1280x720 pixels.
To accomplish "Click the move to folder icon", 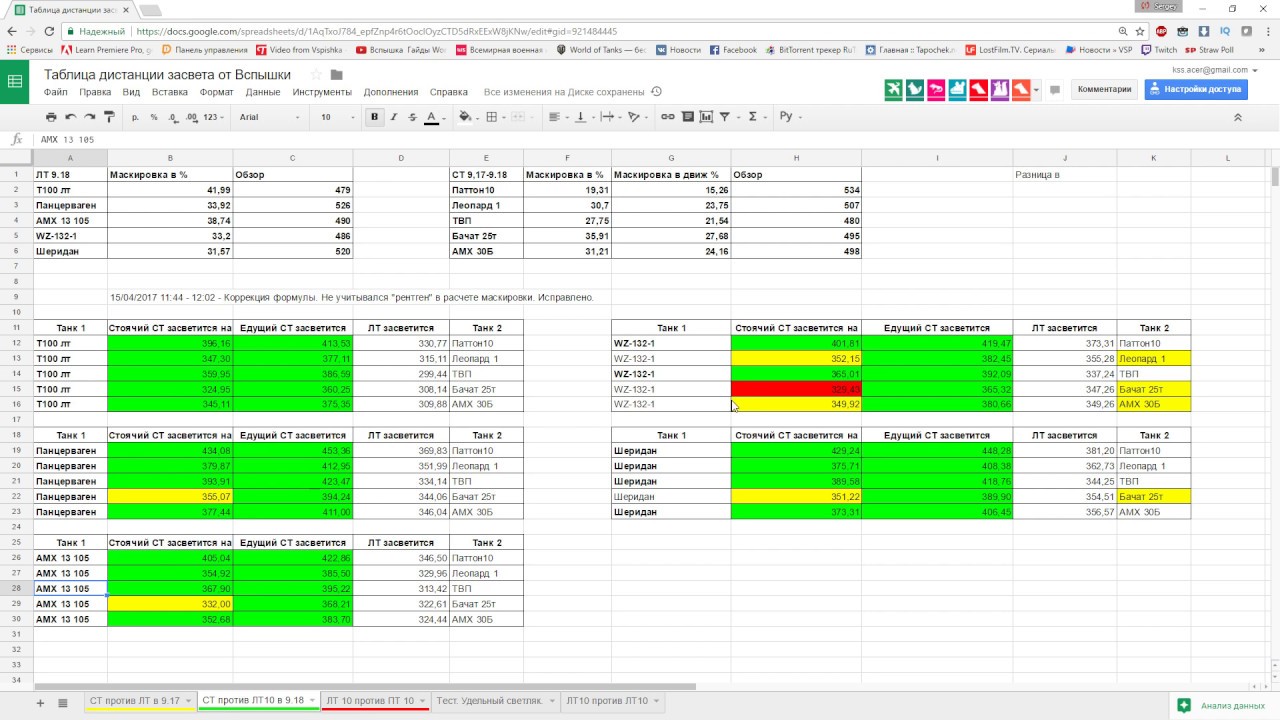I will (x=336, y=74).
